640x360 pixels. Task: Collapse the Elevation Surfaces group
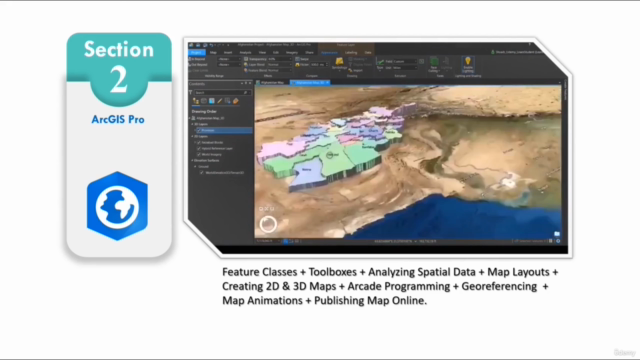[x=193, y=160]
